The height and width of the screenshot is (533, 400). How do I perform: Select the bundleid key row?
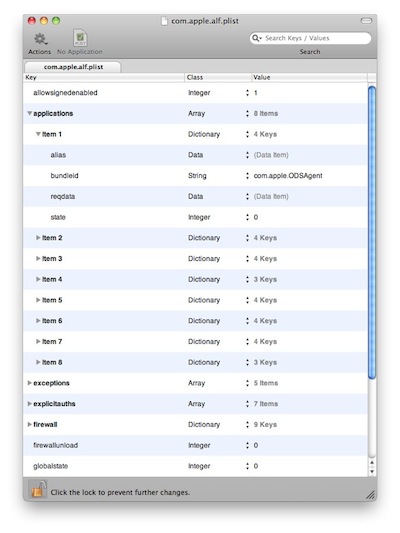coord(195,176)
